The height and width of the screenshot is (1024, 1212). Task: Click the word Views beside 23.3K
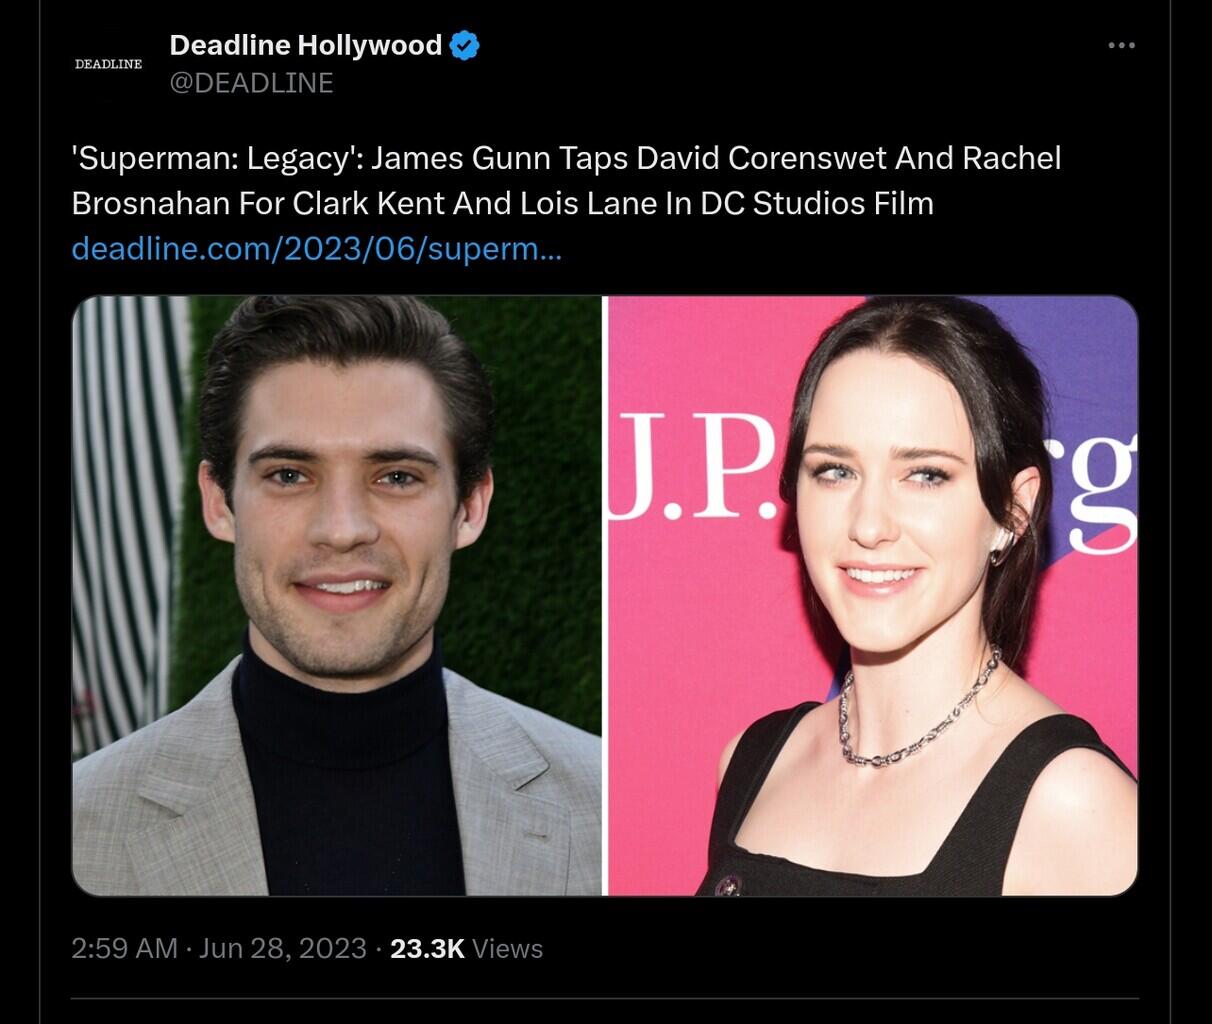(507, 948)
